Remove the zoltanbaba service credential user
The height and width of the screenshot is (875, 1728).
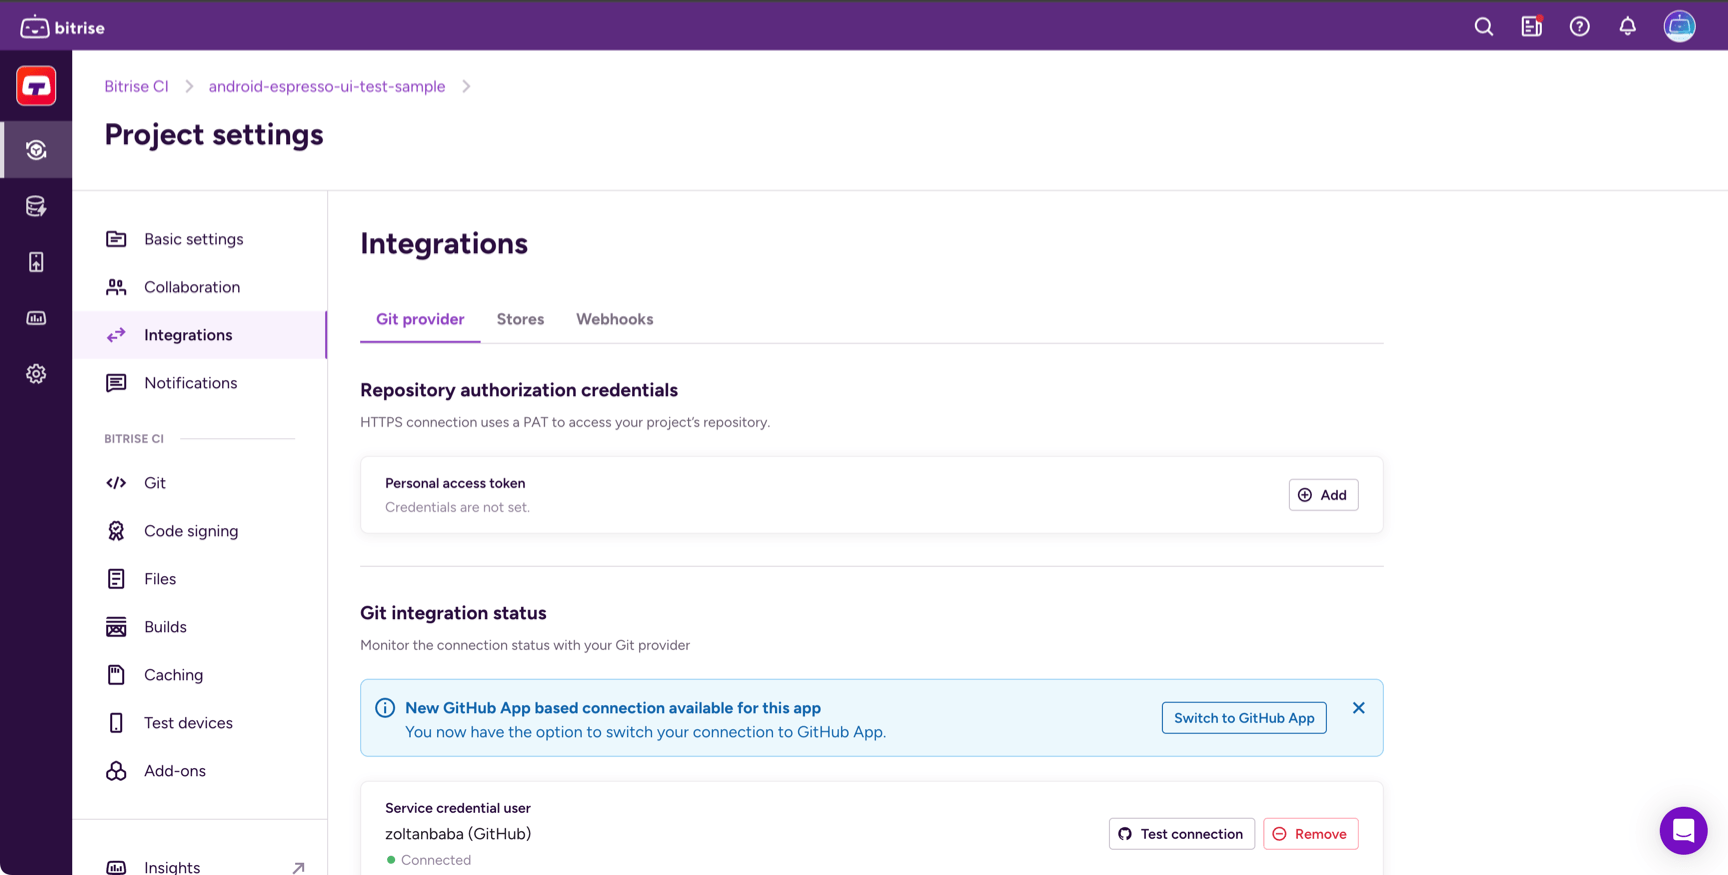[1310, 834]
